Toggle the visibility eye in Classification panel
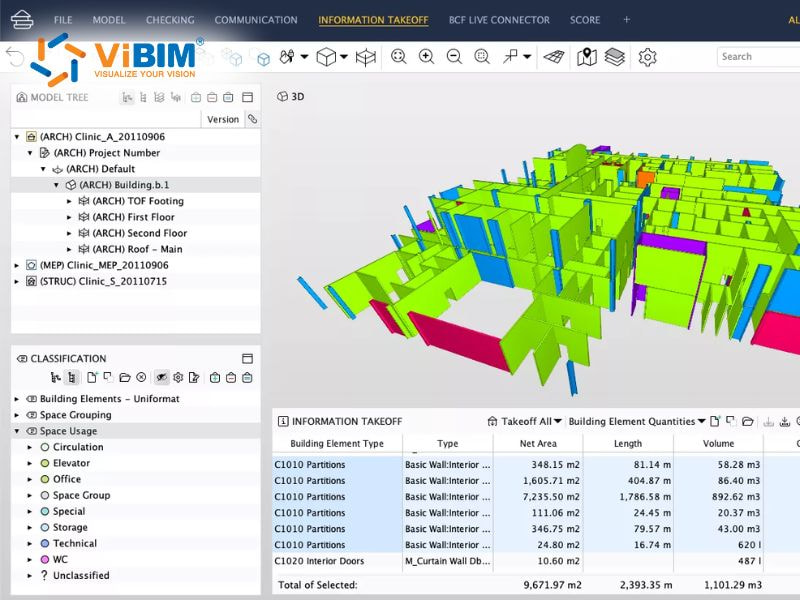This screenshot has width=800, height=600. 162,378
